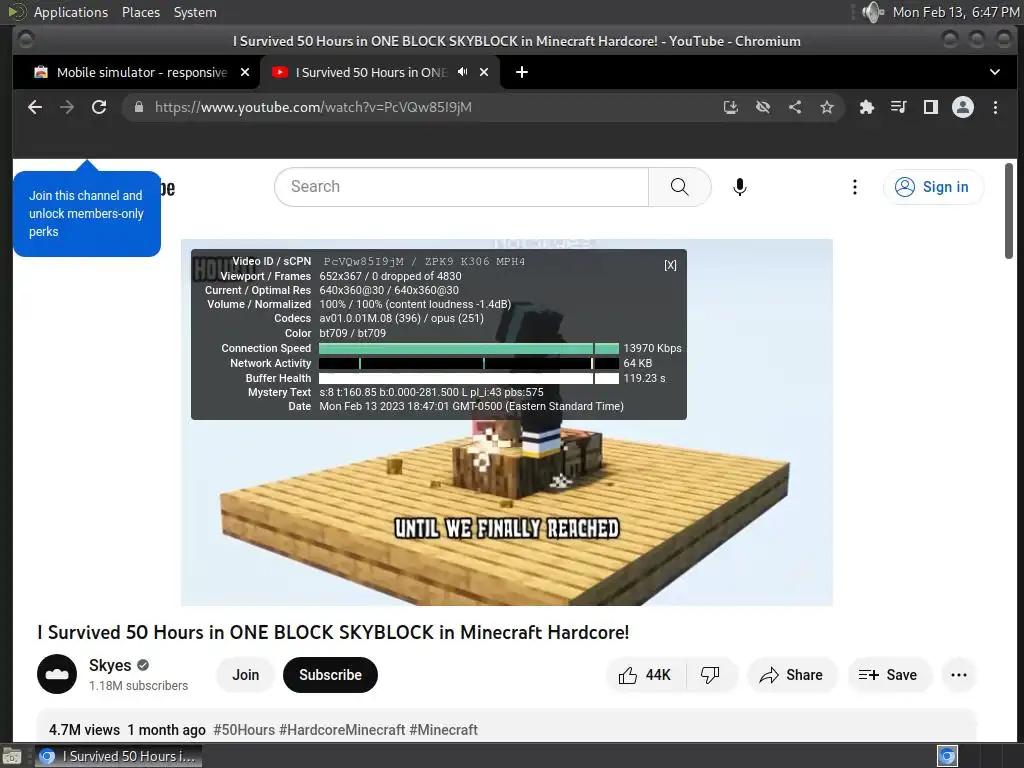Dislike the video with thumbs down

(x=711, y=675)
